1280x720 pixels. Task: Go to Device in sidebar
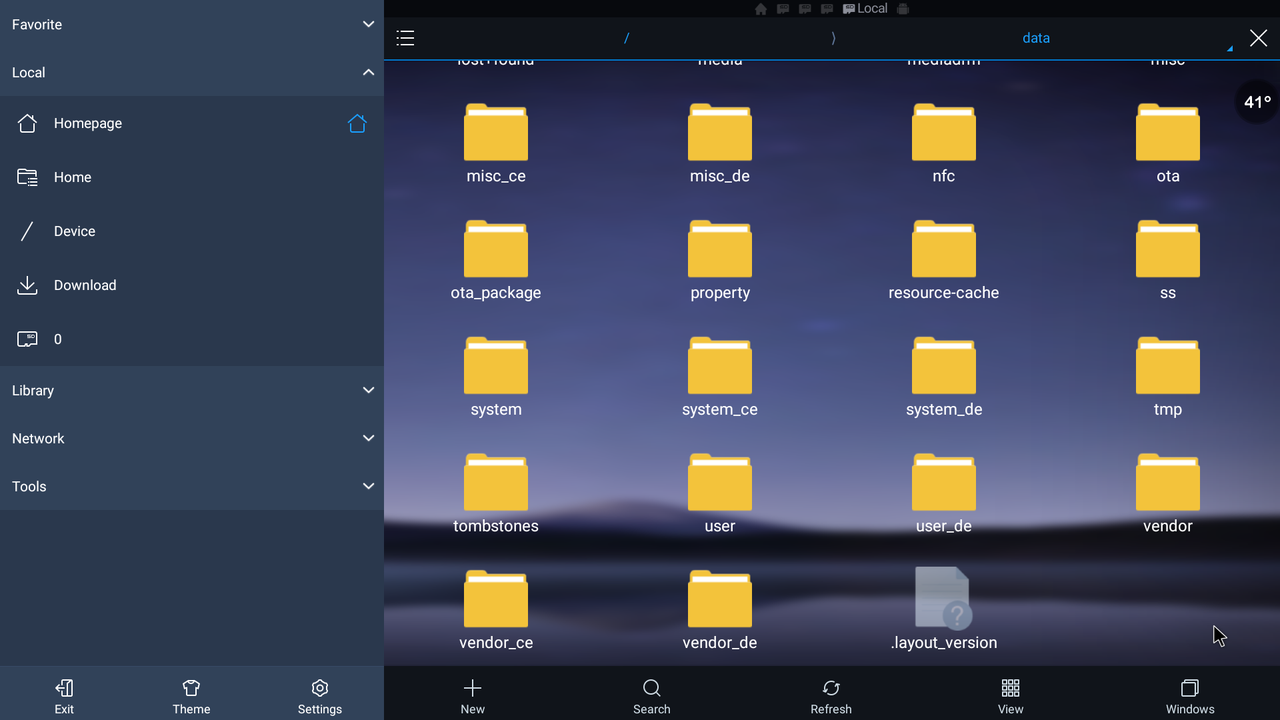(192, 231)
